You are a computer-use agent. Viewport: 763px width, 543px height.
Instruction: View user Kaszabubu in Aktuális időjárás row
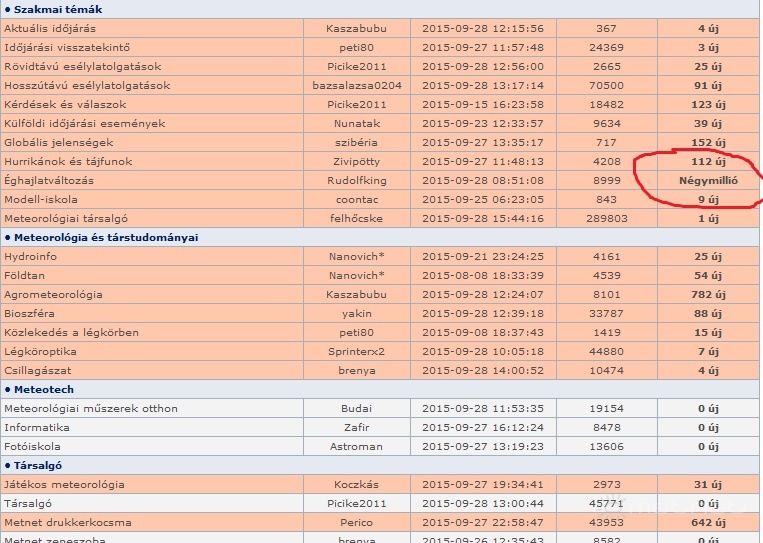click(x=356, y=29)
